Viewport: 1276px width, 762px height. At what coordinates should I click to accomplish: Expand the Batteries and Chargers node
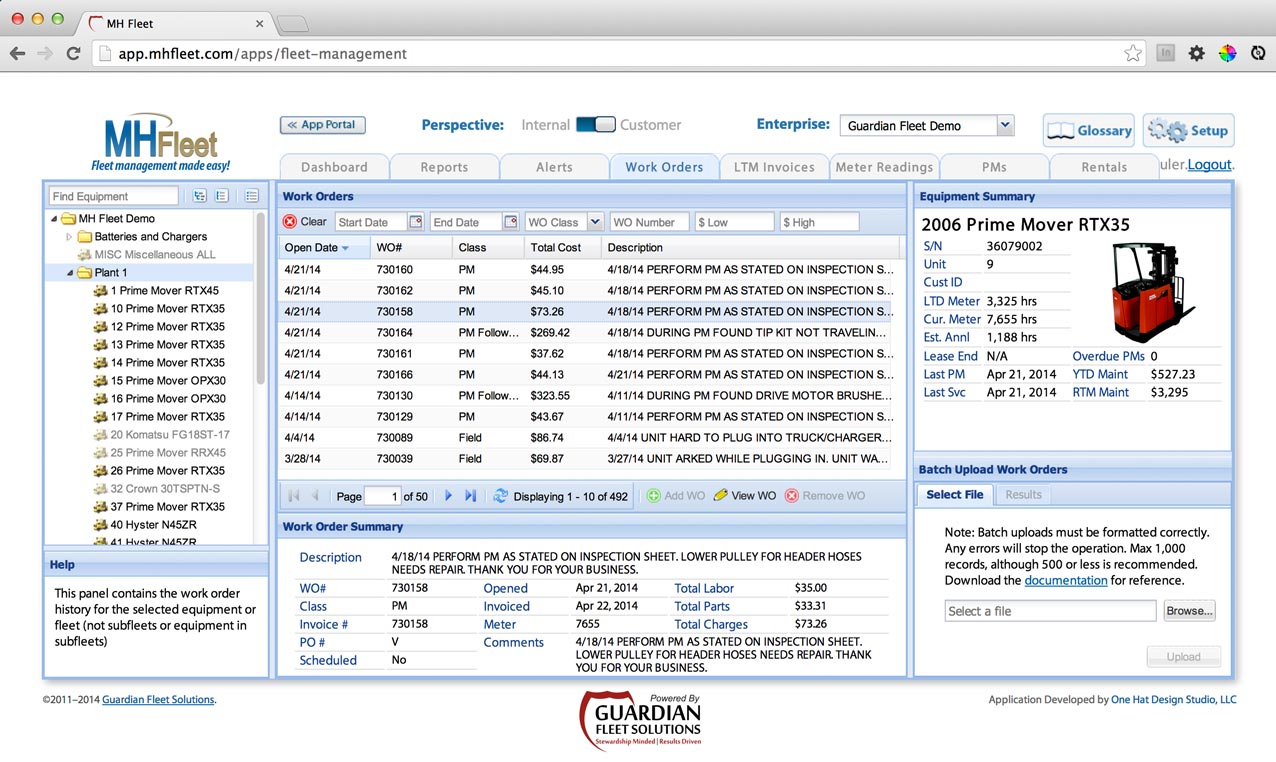tap(69, 237)
